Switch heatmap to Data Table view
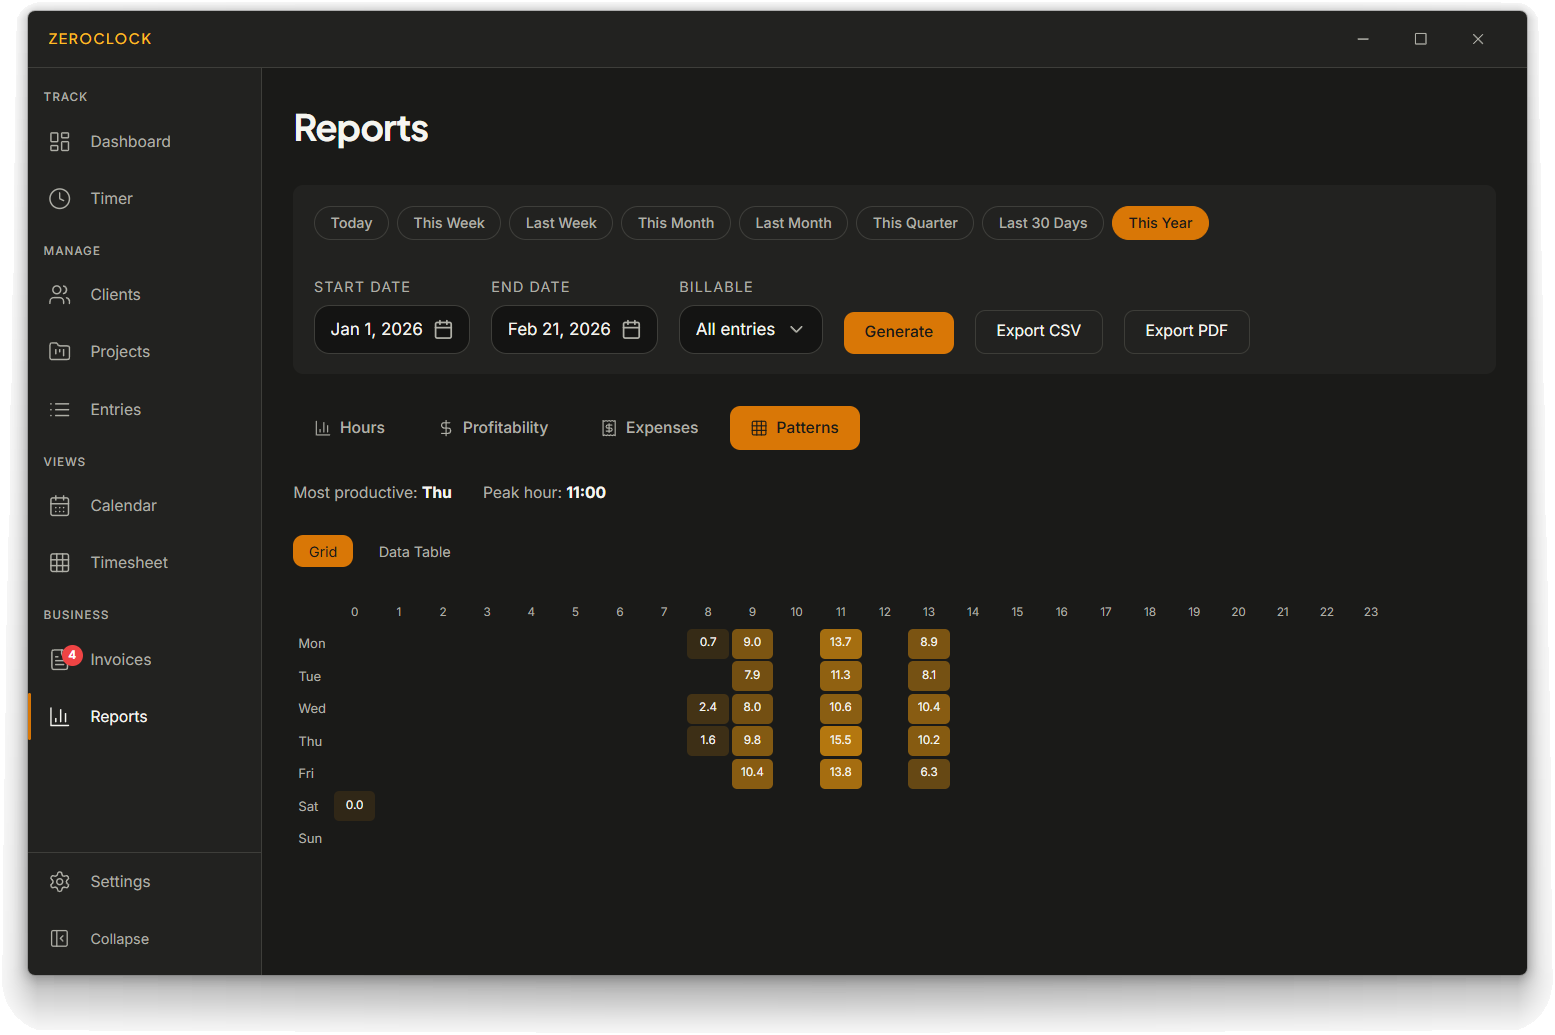This screenshot has height=1035, width=1555. (414, 552)
